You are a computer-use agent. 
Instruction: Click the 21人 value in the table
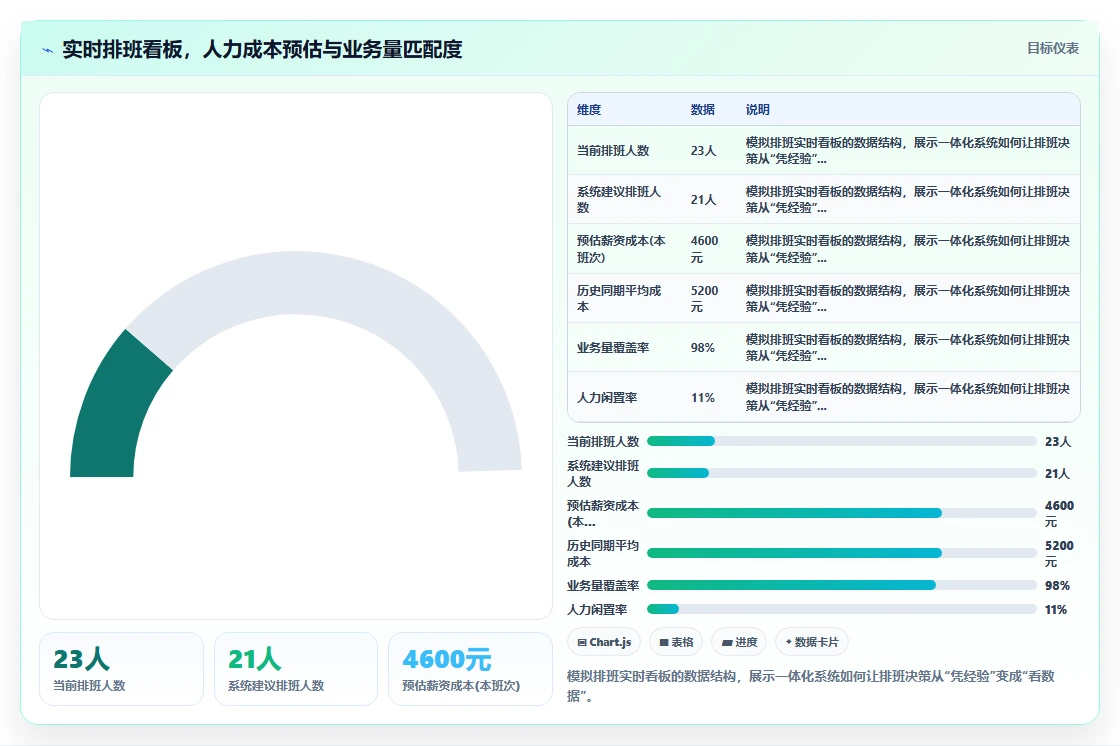(x=703, y=199)
